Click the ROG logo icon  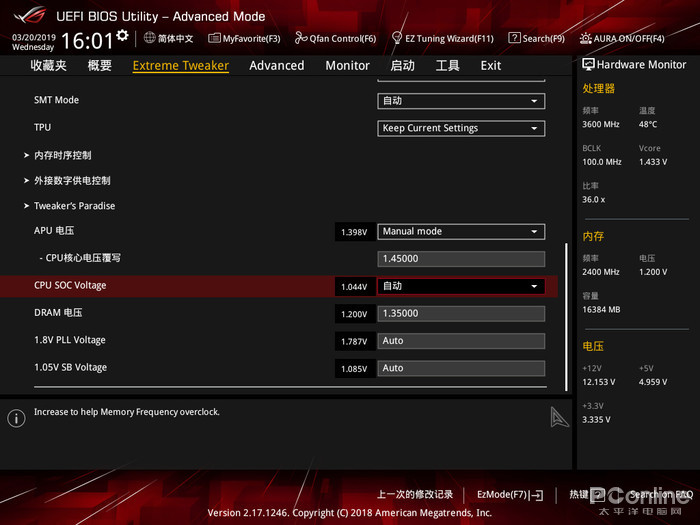(30, 15)
